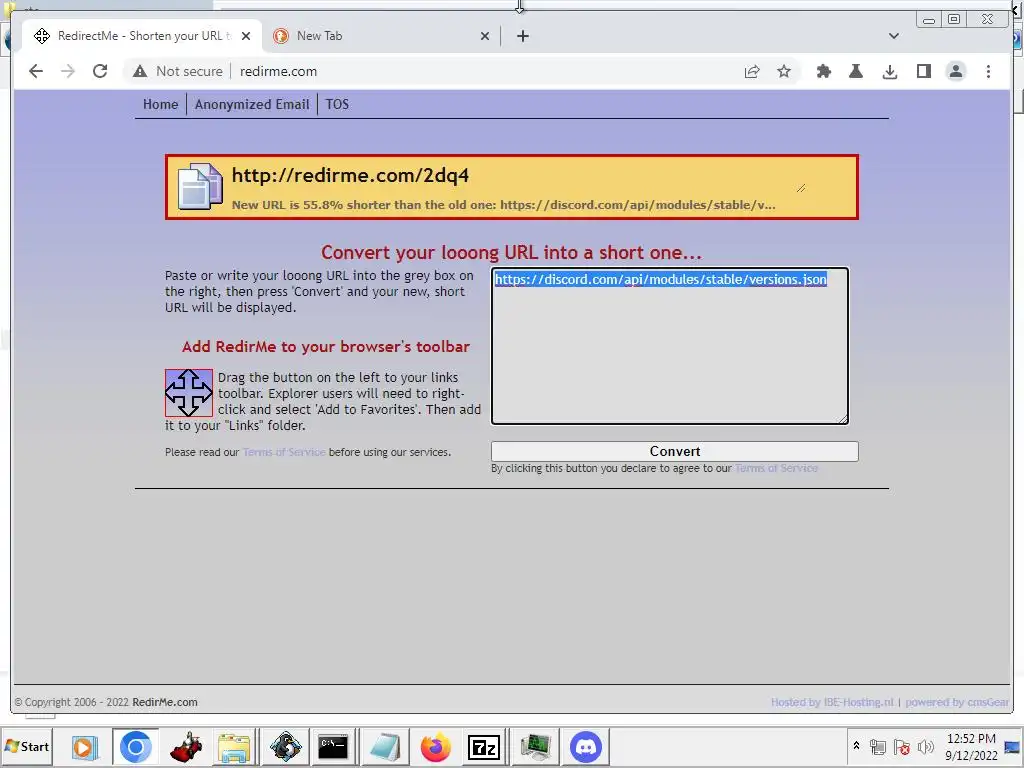Show hidden system tray icons

[856, 746]
